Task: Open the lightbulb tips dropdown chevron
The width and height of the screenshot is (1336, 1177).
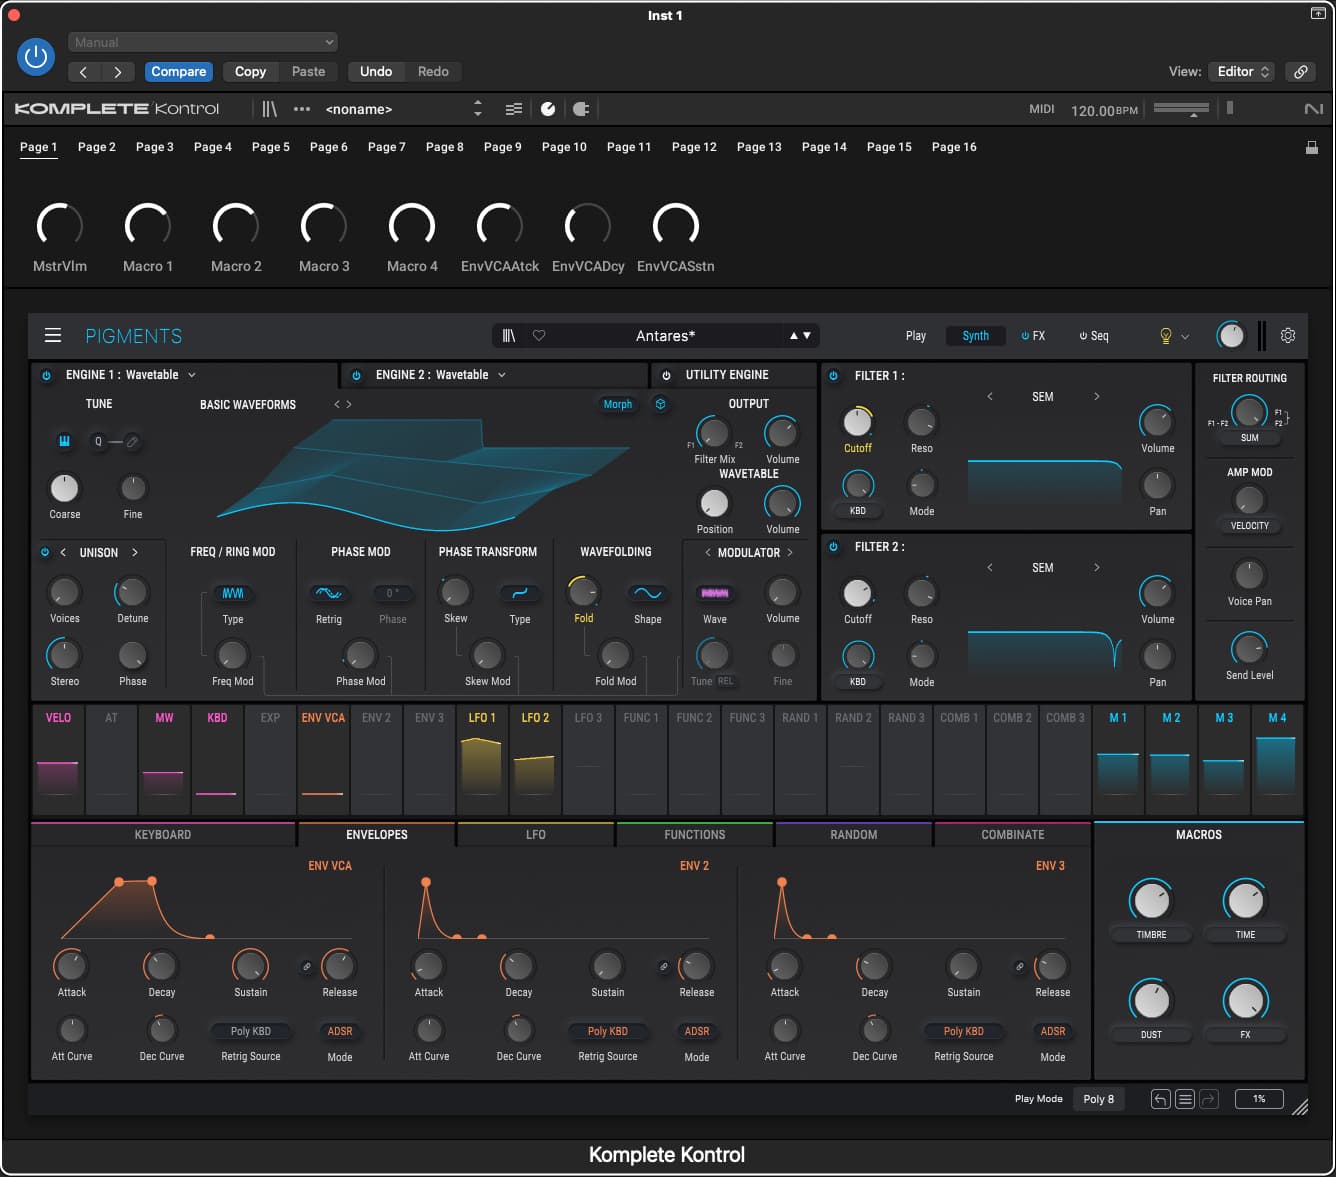Action: pyautogui.click(x=1185, y=337)
